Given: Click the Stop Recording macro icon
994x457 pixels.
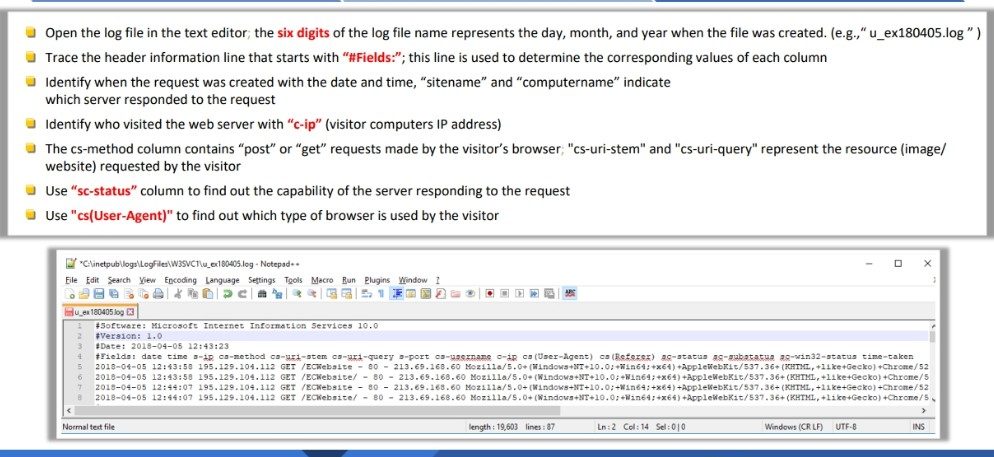Looking at the screenshot, I should [505, 293].
